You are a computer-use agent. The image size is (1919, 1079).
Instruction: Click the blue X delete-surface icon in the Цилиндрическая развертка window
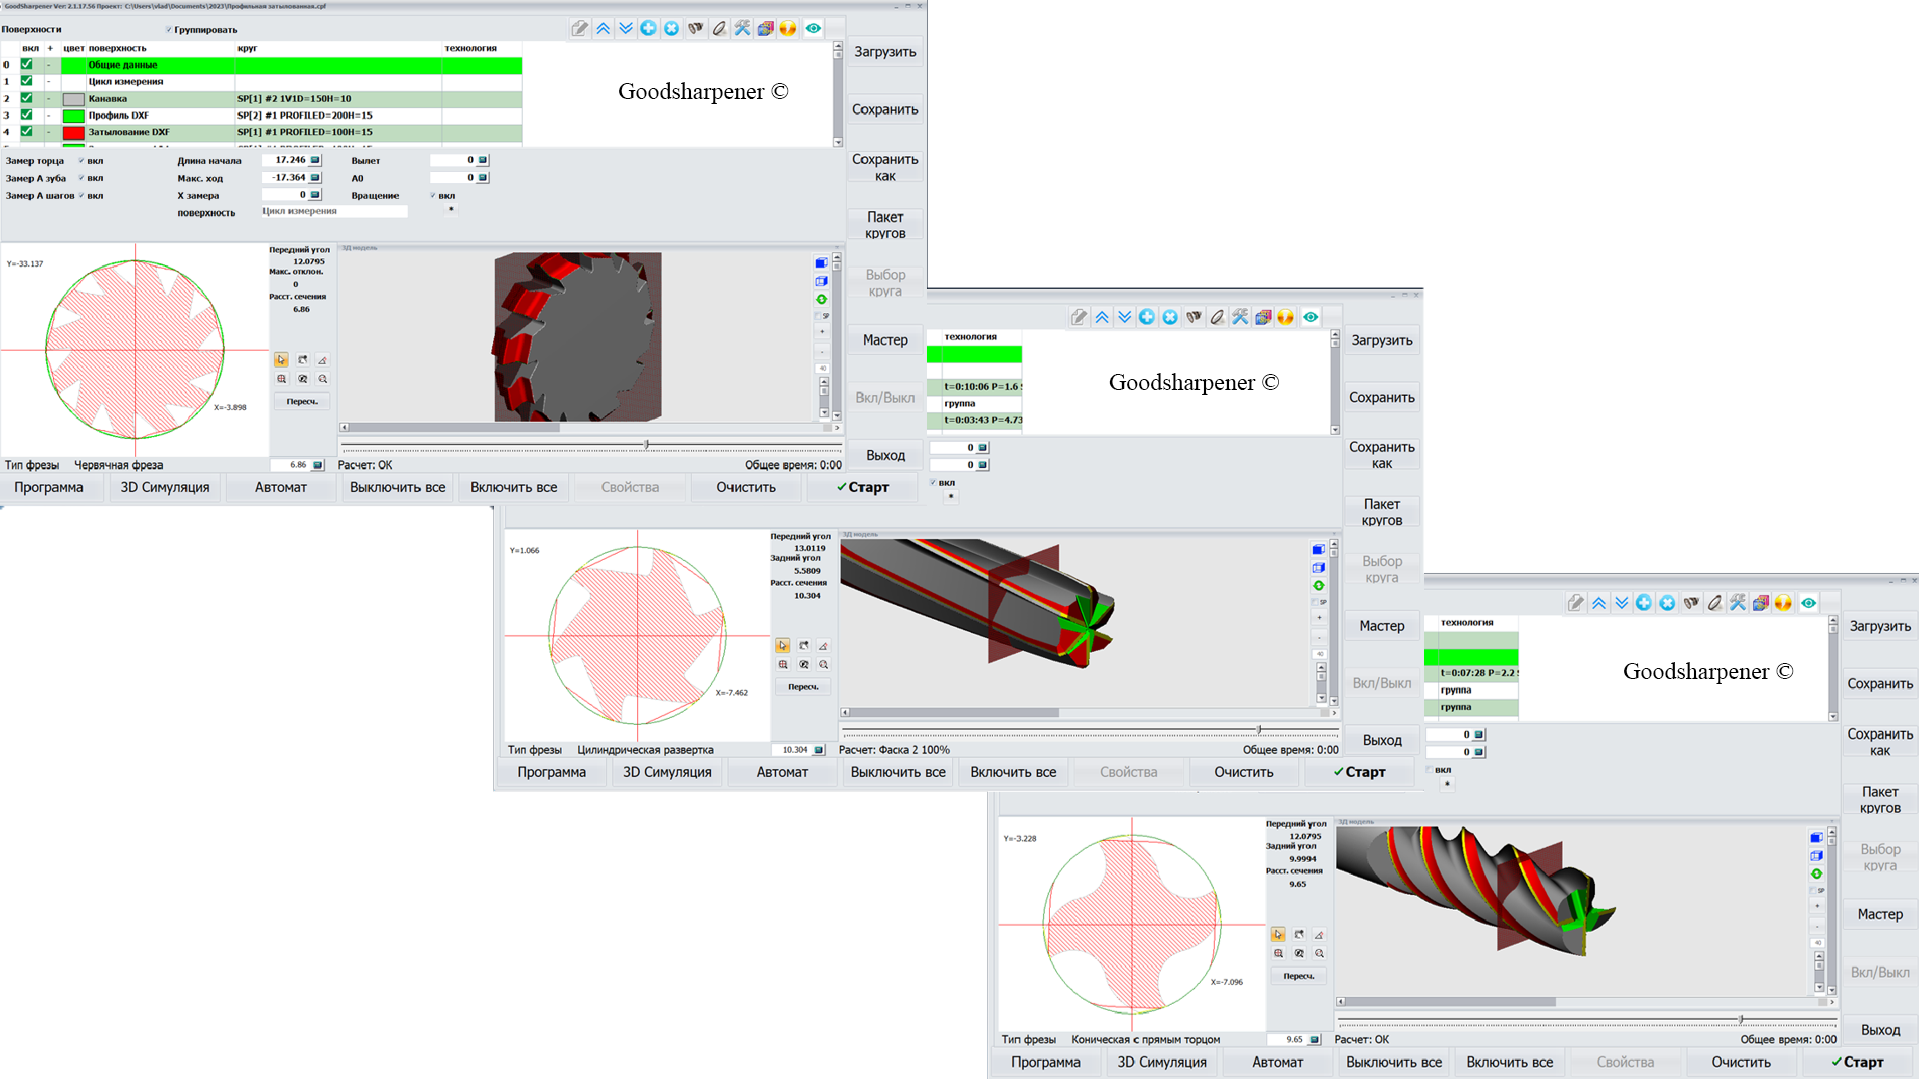pyautogui.click(x=1169, y=317)
